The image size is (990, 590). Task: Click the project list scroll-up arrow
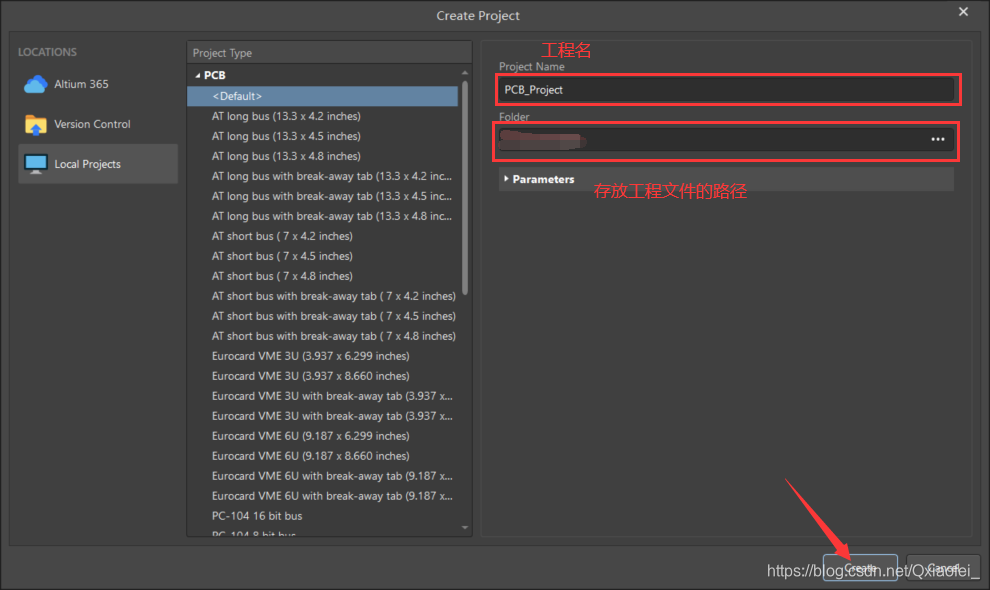pos(465,73)
